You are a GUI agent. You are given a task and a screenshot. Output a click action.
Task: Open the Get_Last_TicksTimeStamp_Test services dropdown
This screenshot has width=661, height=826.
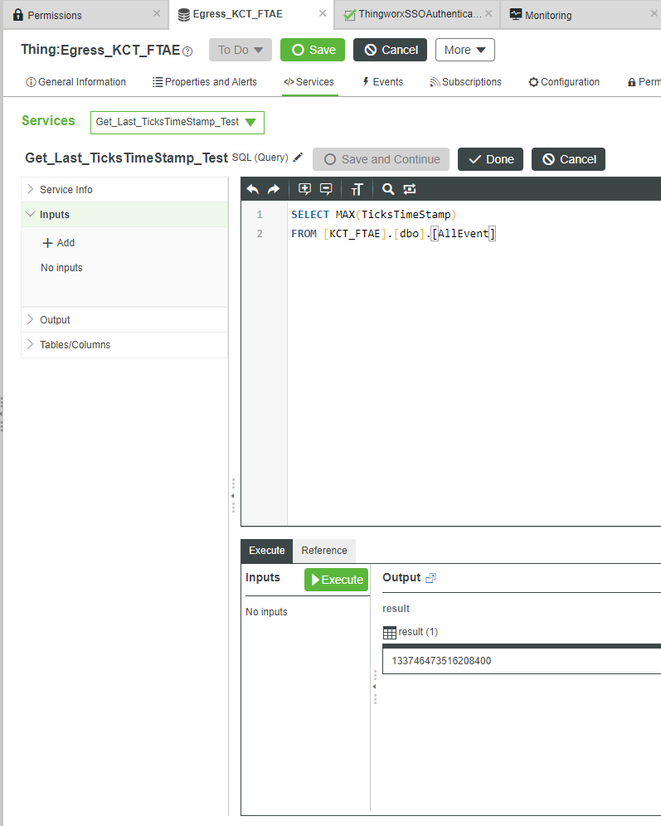click(x=177, y=122)
